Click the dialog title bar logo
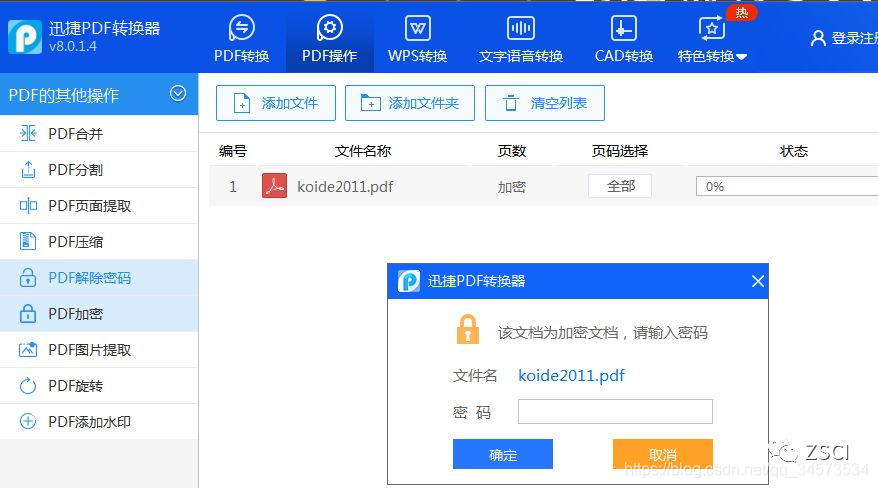 [x=409, y=281]
